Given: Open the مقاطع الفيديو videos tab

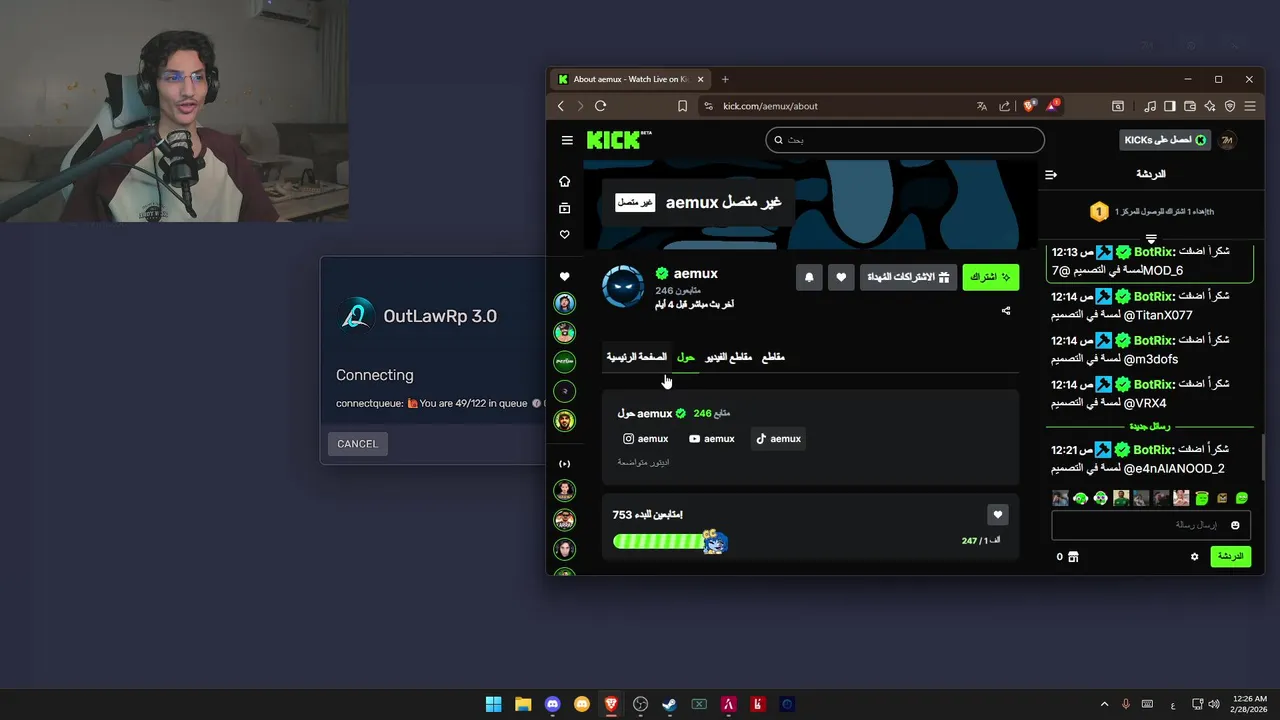Looking at the screenshot, I should pos(729,357).
